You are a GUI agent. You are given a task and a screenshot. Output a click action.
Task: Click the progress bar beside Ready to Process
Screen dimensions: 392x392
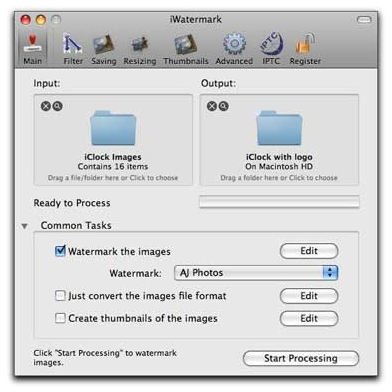pos(279,202)
